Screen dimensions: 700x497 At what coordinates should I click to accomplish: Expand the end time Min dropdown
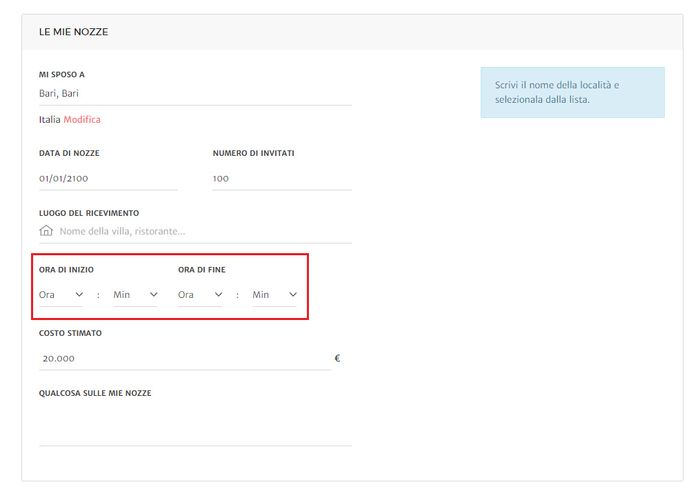pos(274,295)
